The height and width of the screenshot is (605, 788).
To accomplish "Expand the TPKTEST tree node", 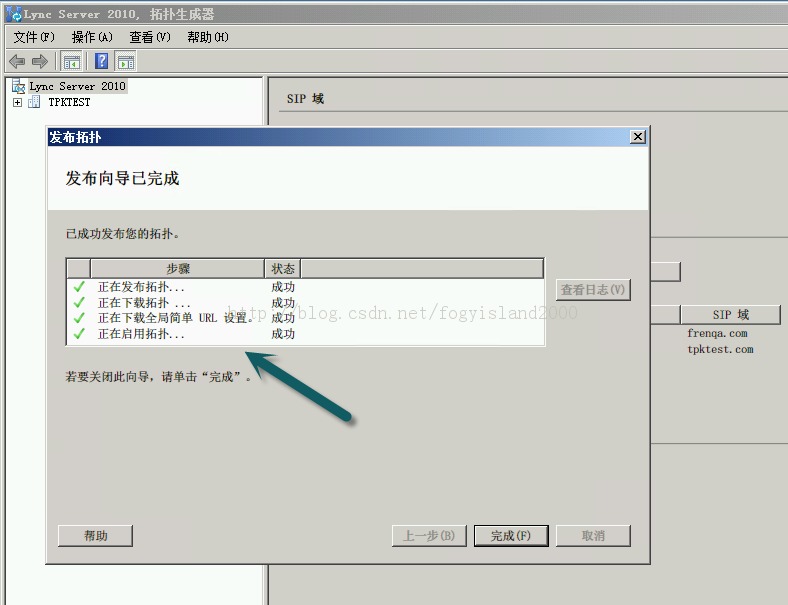I will tap(18, 103).
